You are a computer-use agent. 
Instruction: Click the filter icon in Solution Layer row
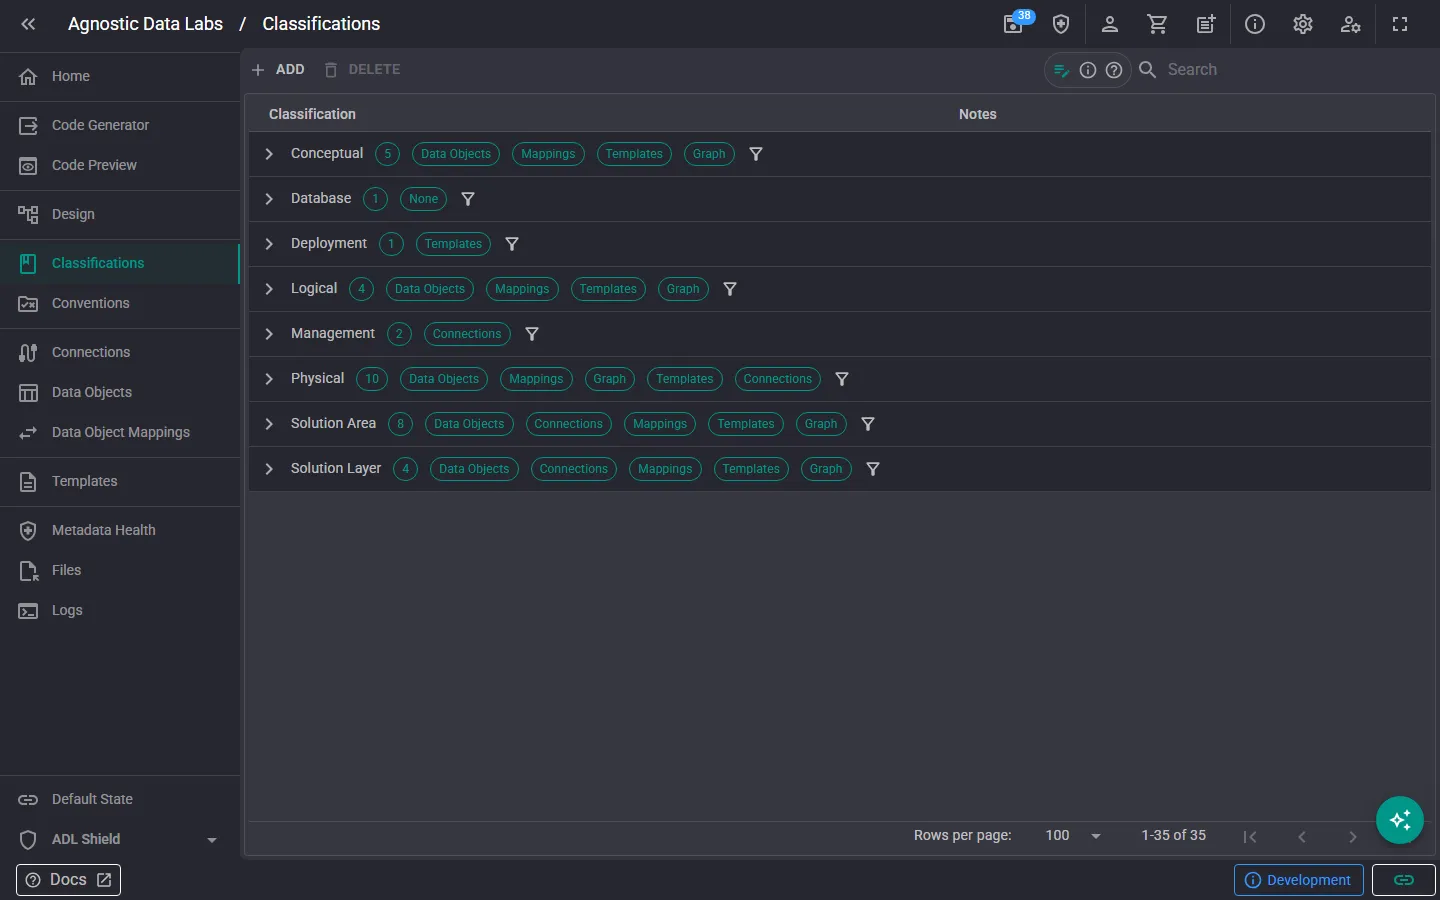tap(873, 469)
